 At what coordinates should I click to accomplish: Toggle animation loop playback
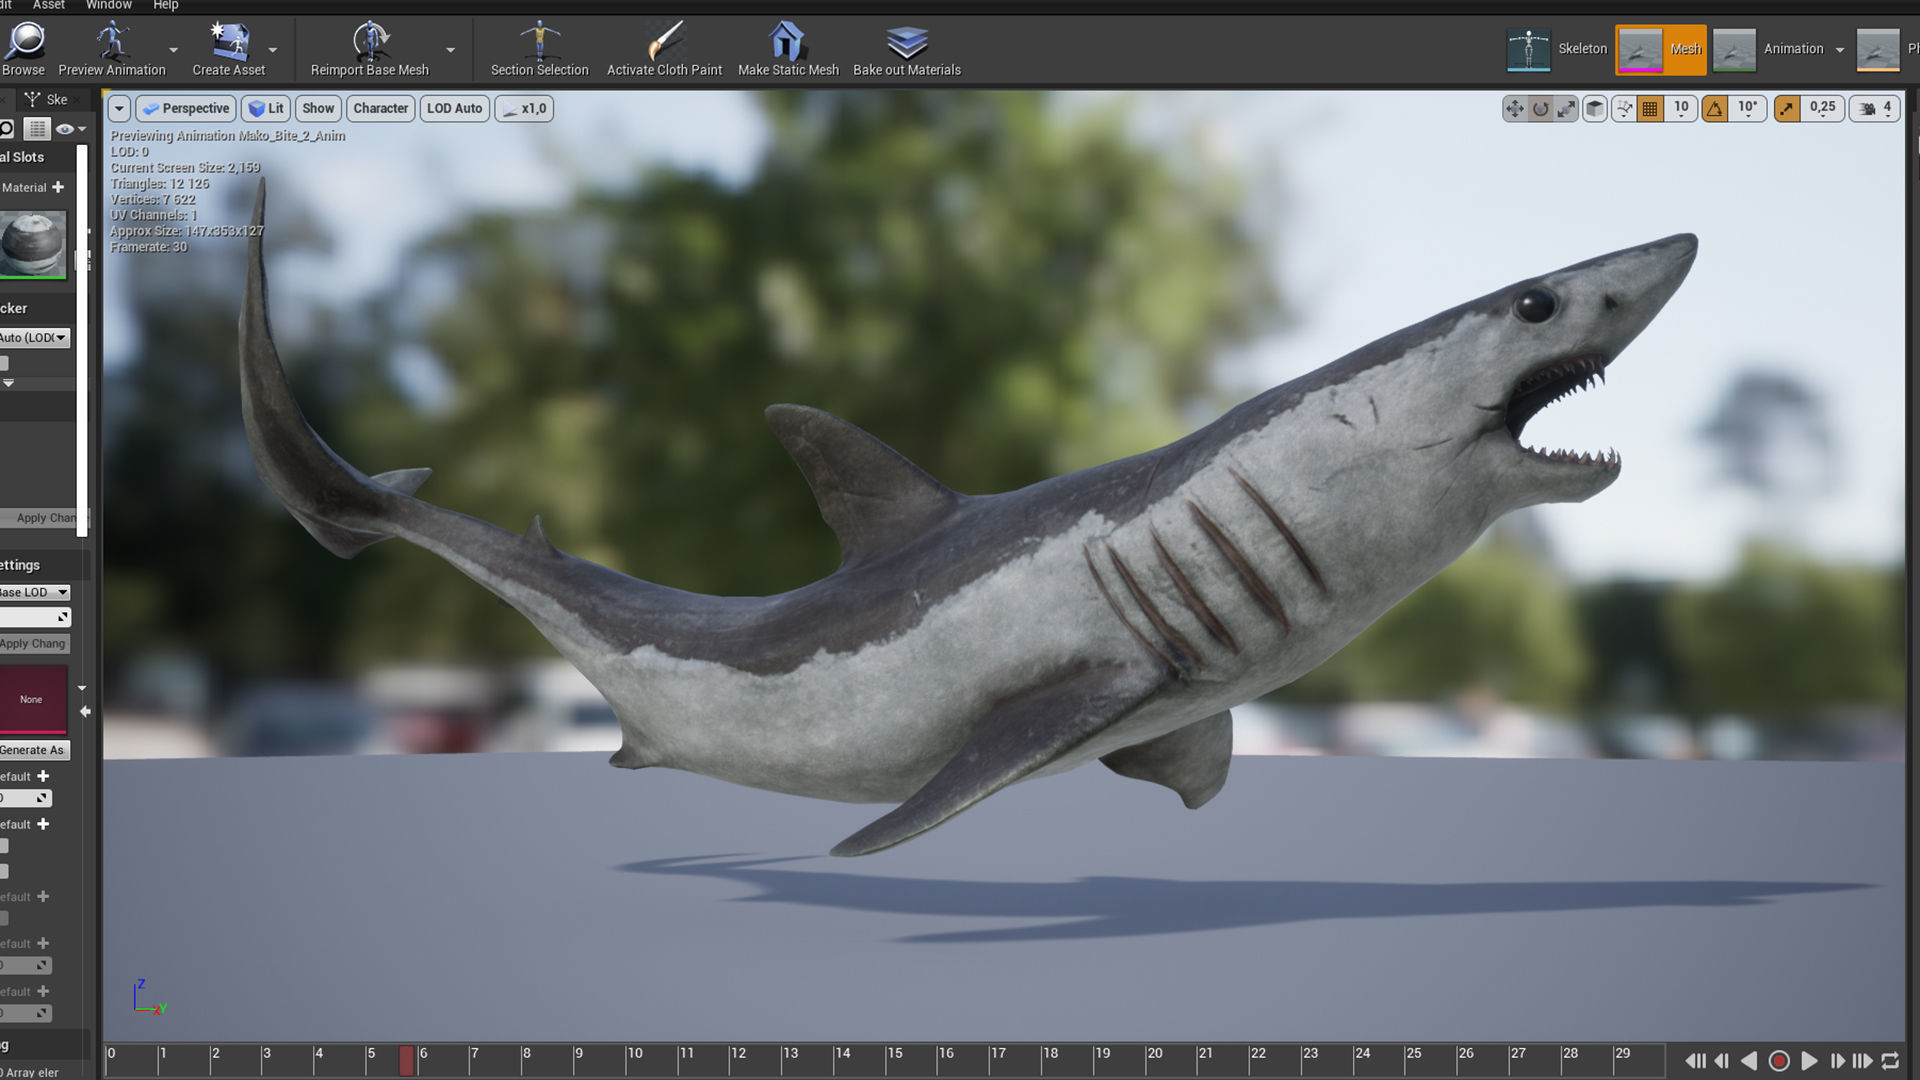point(1890,1061)
